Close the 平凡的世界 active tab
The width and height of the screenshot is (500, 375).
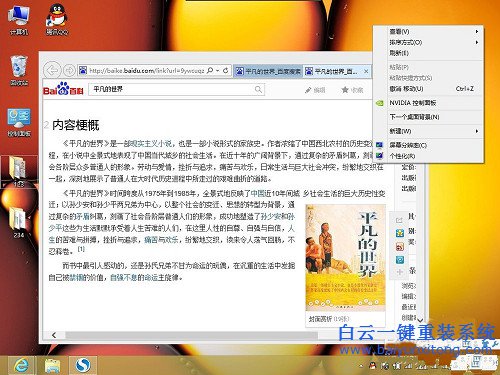coord(366,71)
